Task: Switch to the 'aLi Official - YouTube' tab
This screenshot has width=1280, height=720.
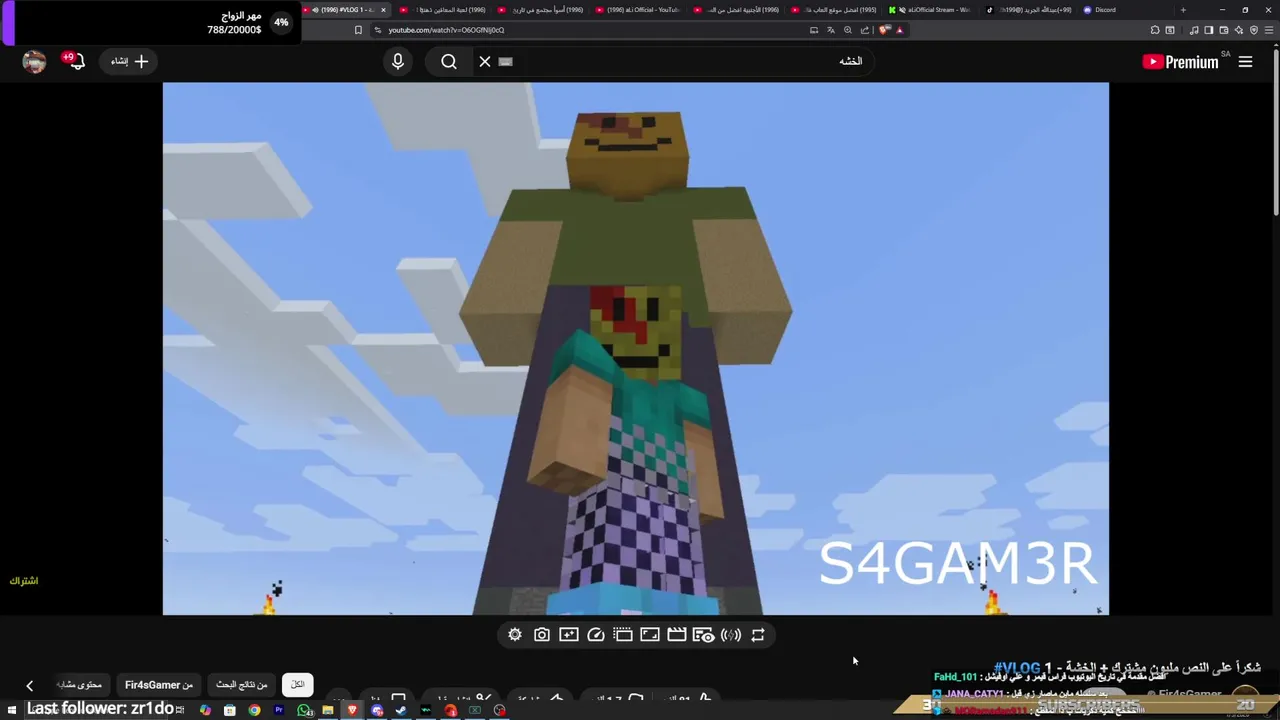Action: click(x=640, y=10)
